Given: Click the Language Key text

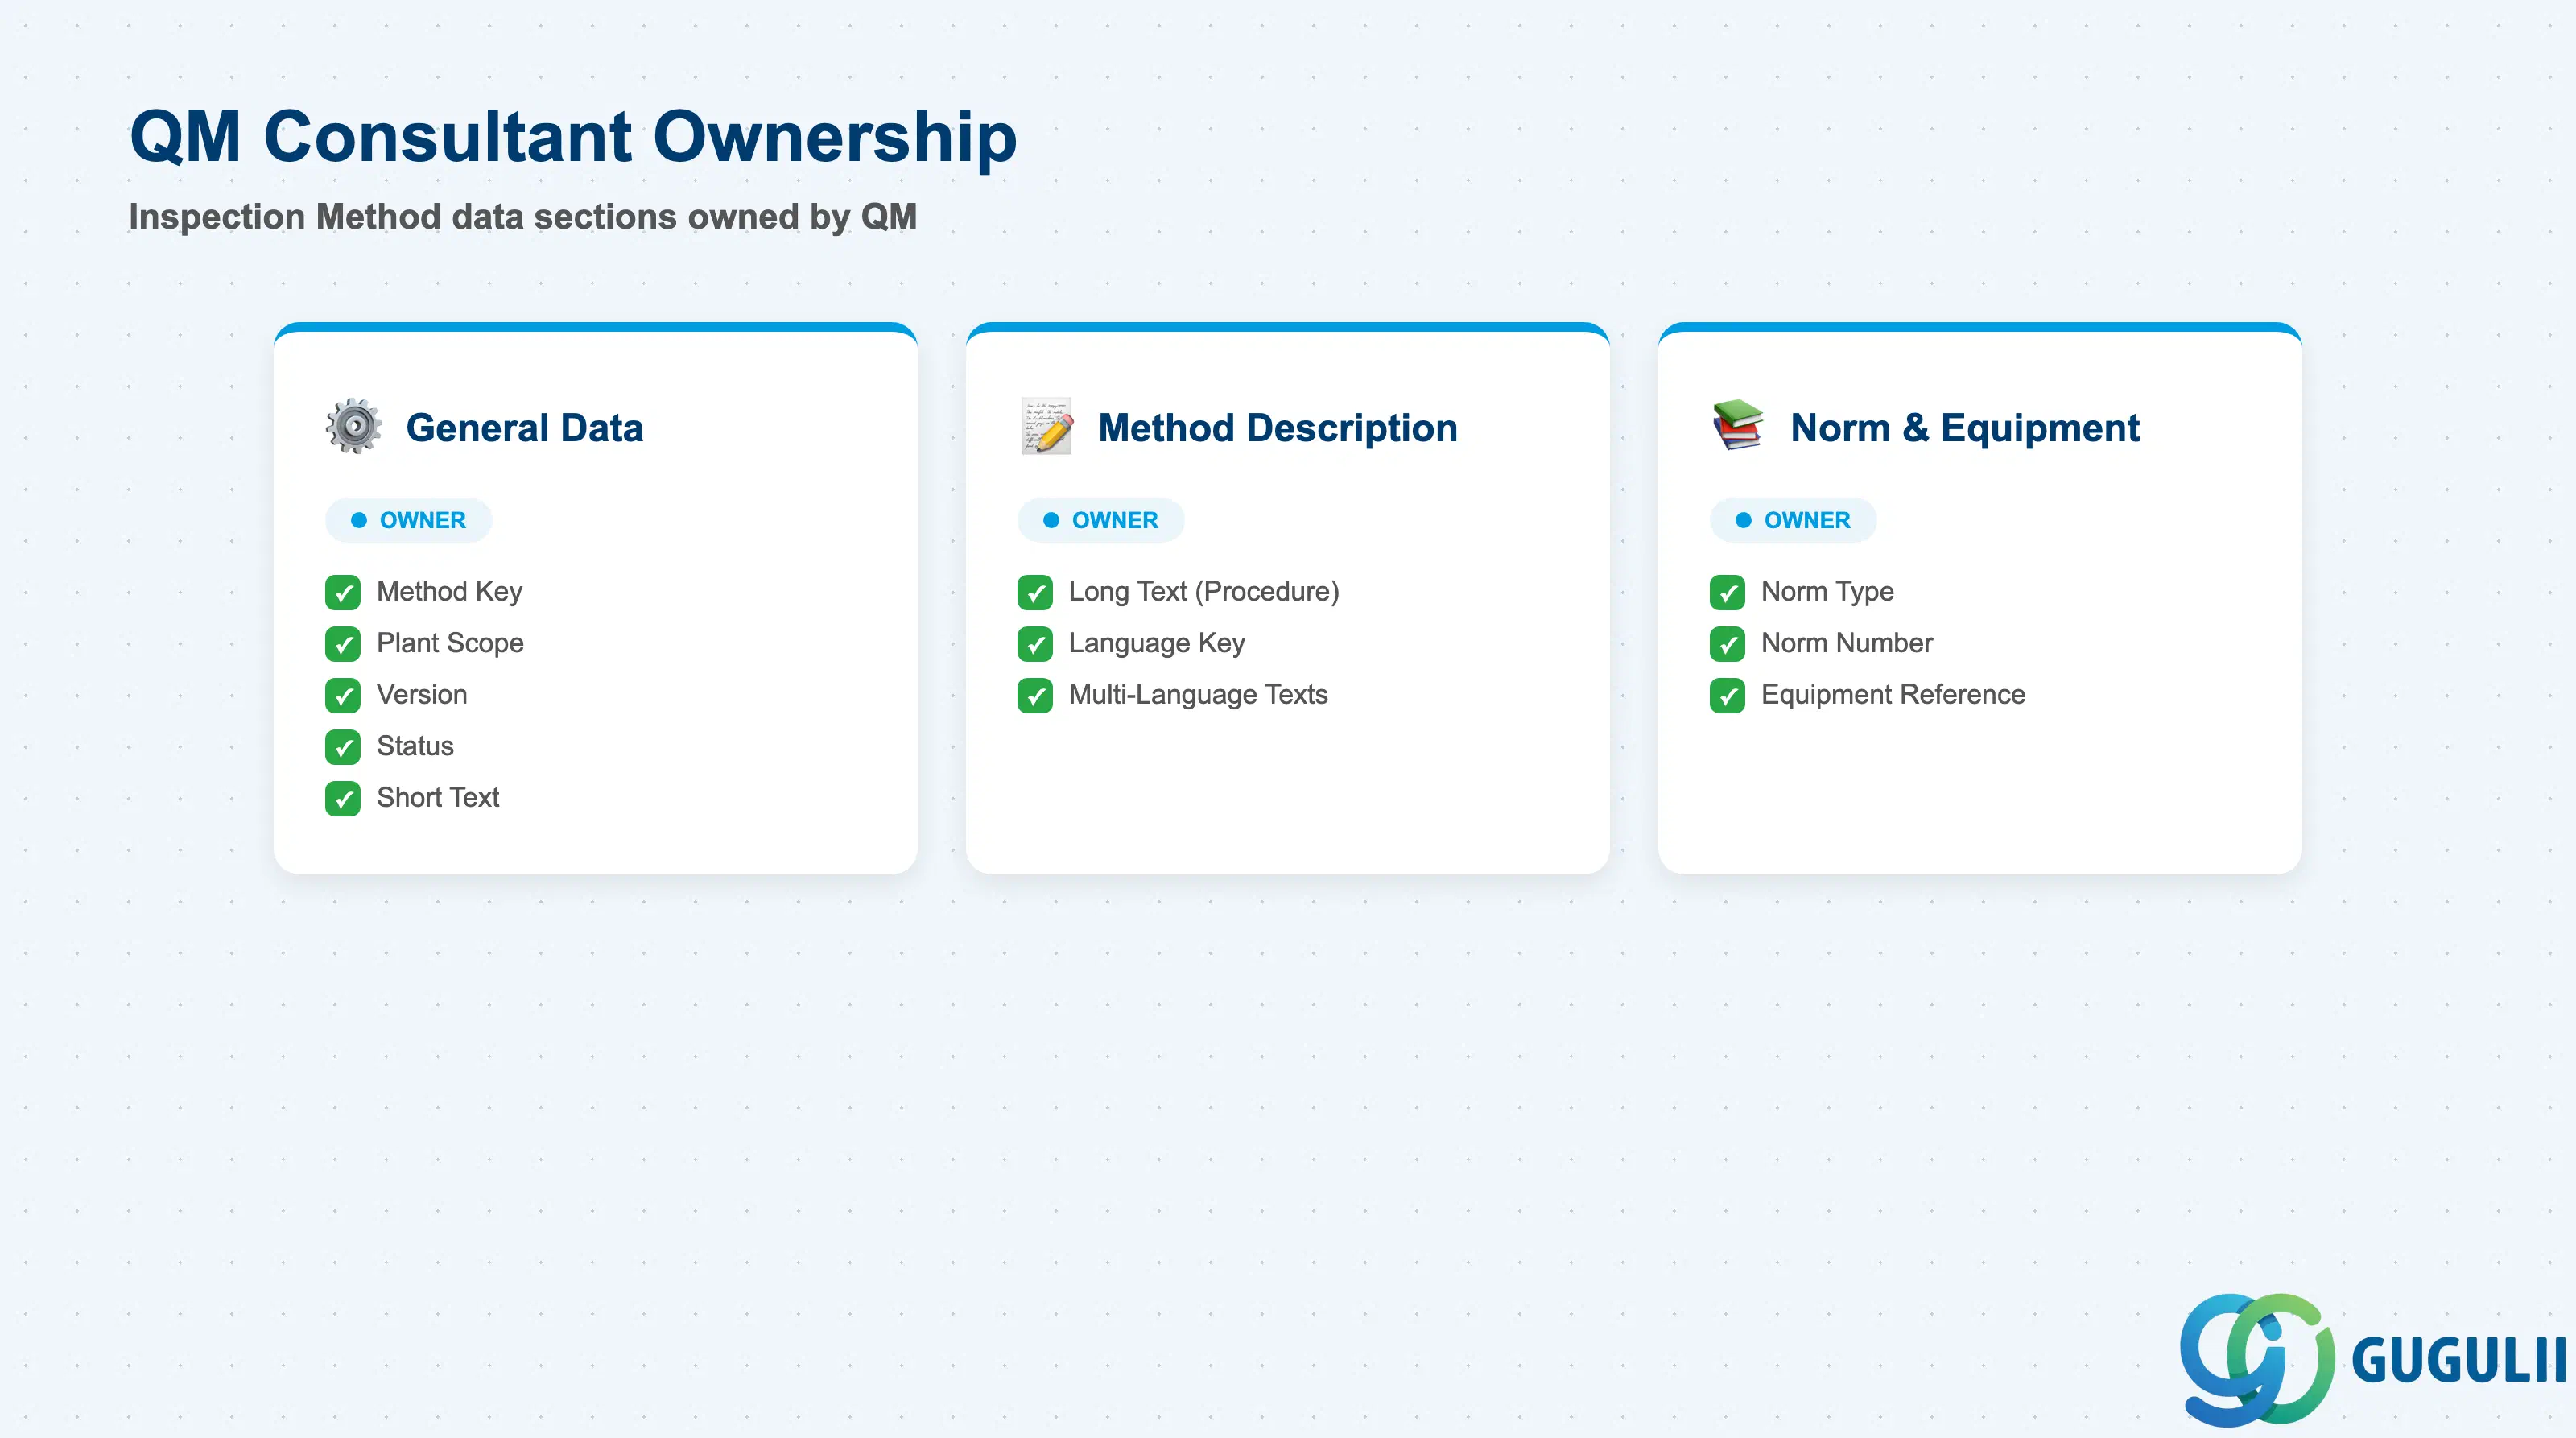Looking at the screenshot, I should click(x=1157, y=643).
